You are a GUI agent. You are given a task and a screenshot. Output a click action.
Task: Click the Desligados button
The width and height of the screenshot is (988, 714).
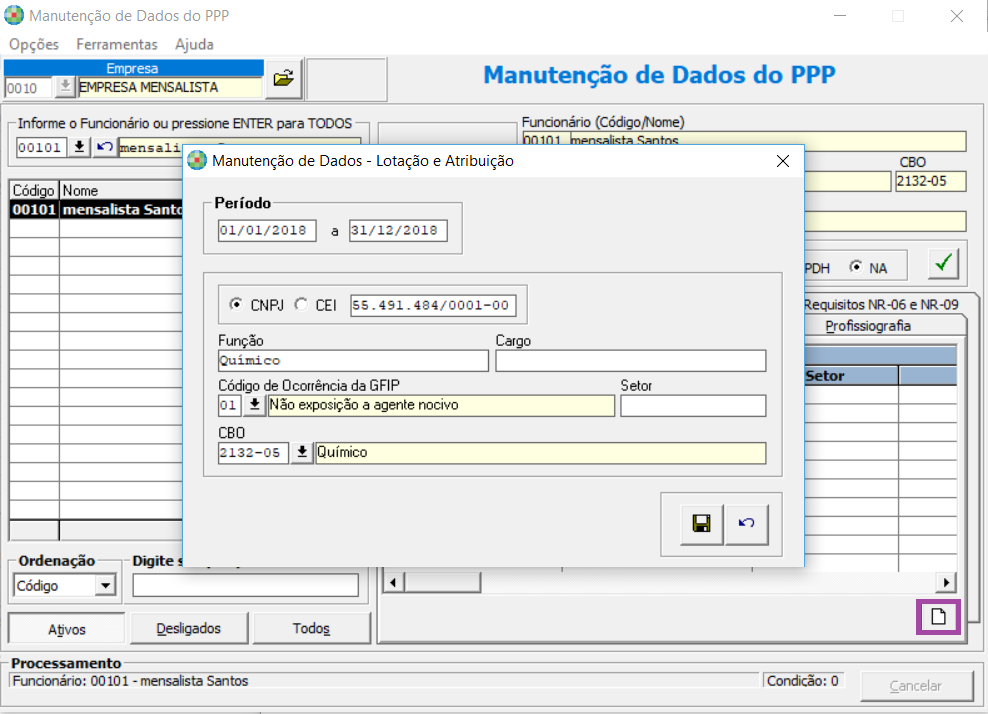[x=188, y=628]
